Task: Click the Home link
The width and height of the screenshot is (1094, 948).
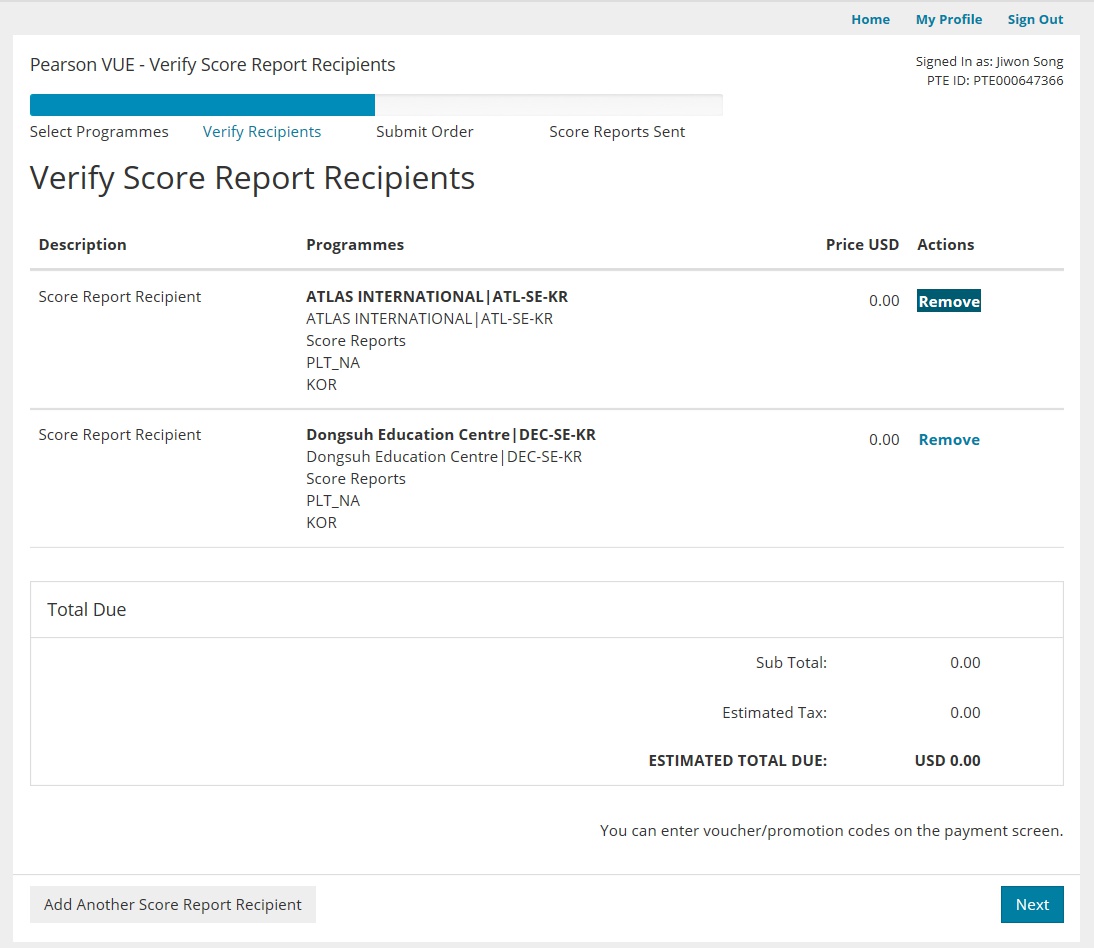Action: 870,19
